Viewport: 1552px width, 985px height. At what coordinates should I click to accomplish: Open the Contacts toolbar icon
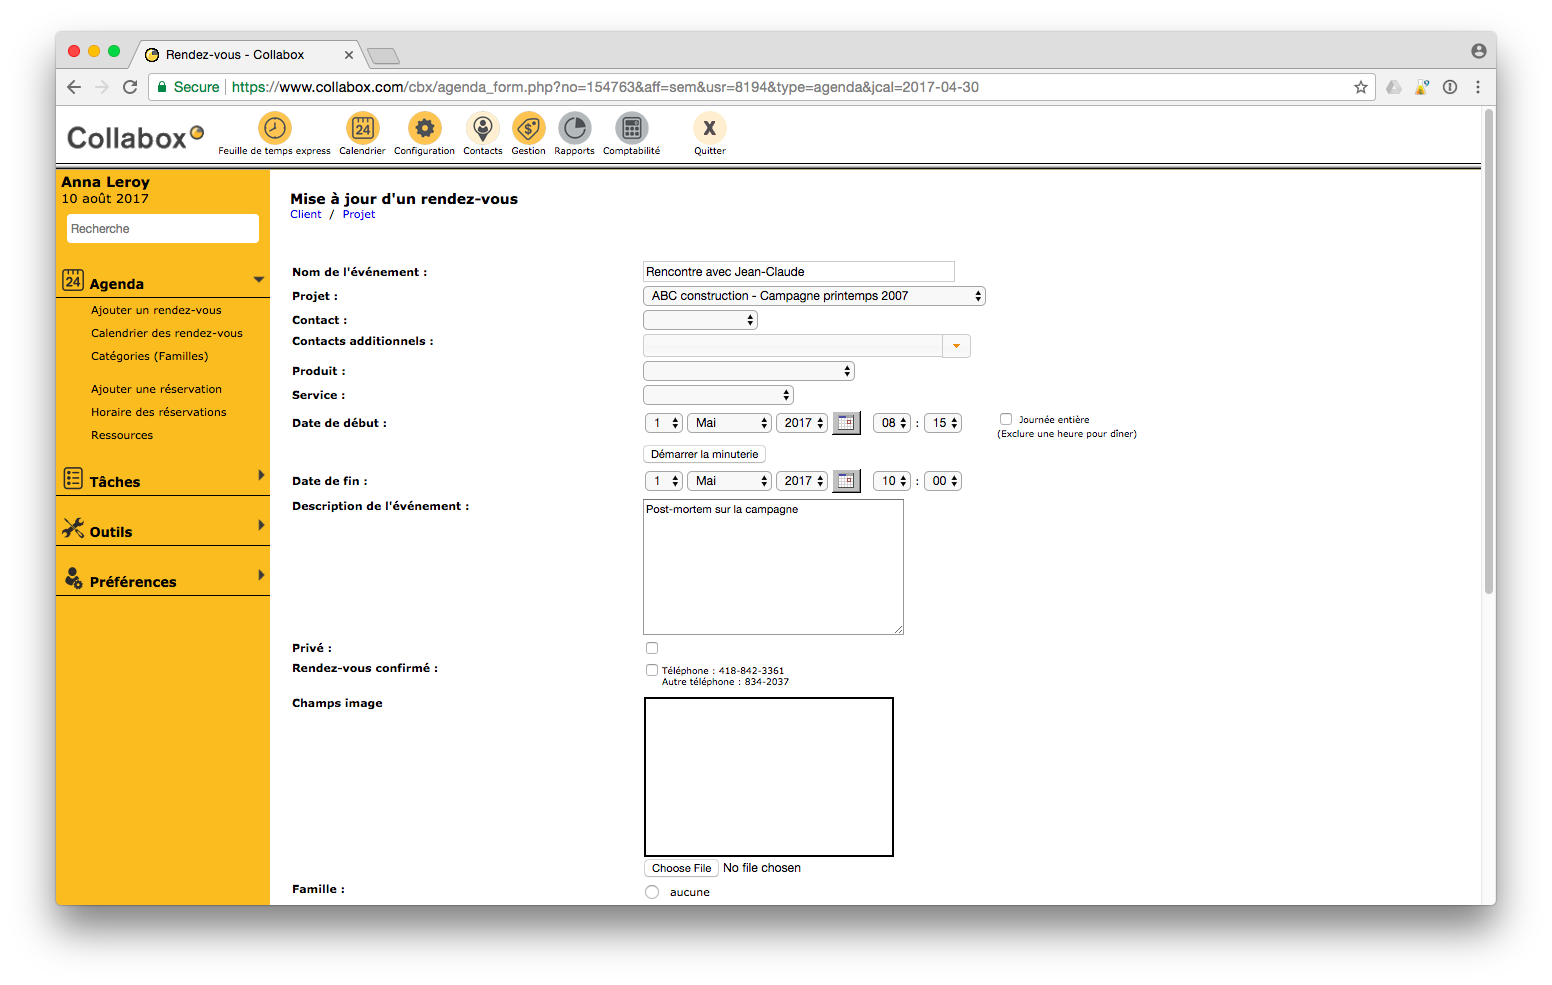pyautogui.click(x=482, y=129)
